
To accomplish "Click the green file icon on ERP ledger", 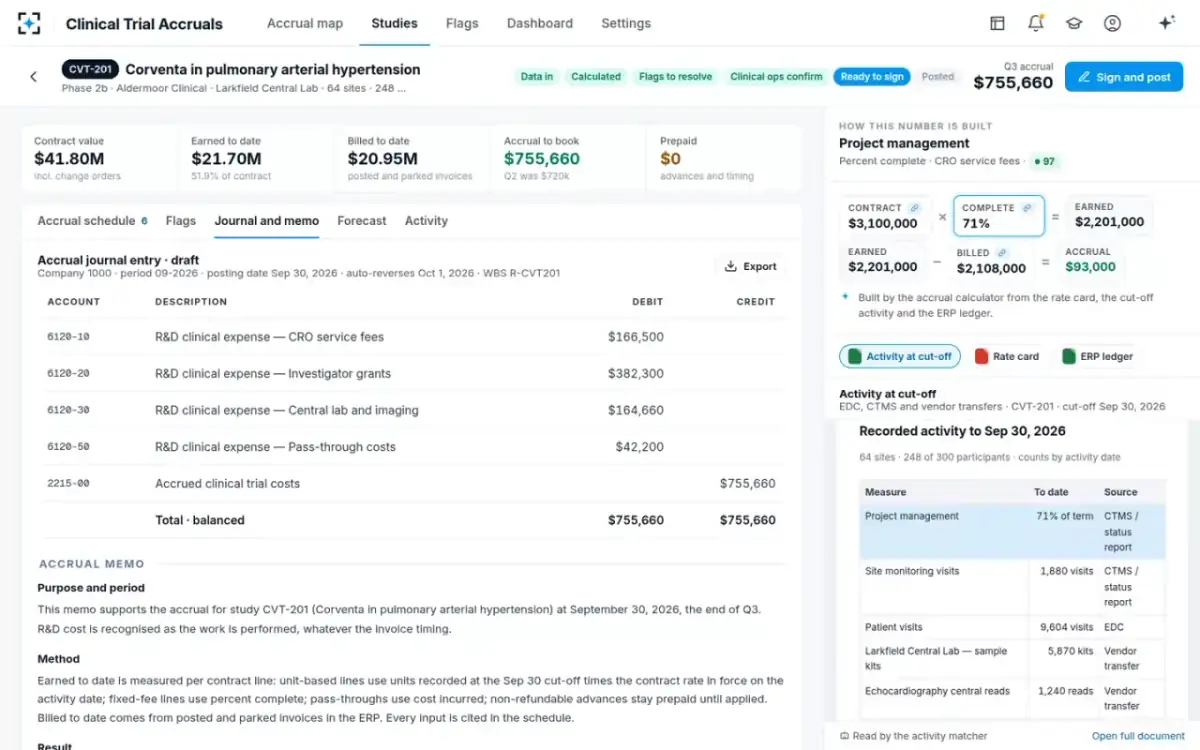I will pyautogui.click(x=1069, y=356).
